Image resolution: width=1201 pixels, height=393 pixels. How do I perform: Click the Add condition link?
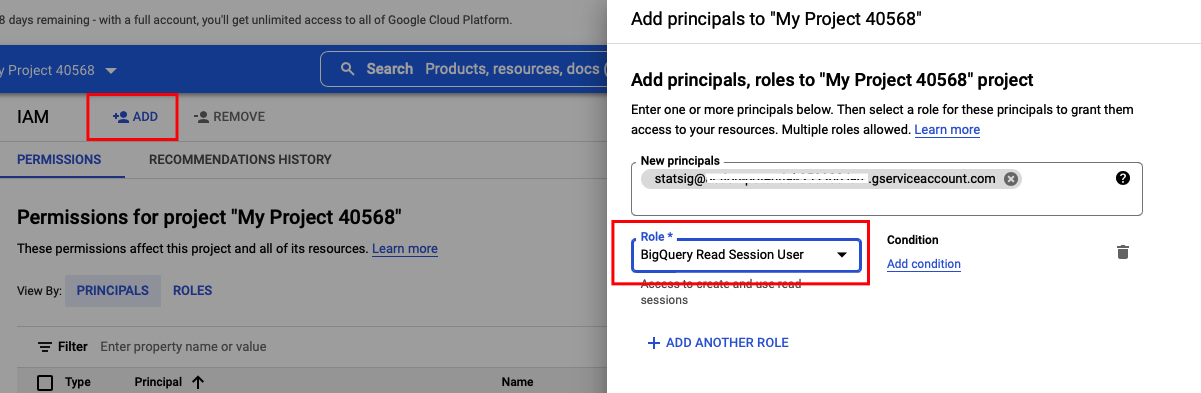[x=924, y=264]
